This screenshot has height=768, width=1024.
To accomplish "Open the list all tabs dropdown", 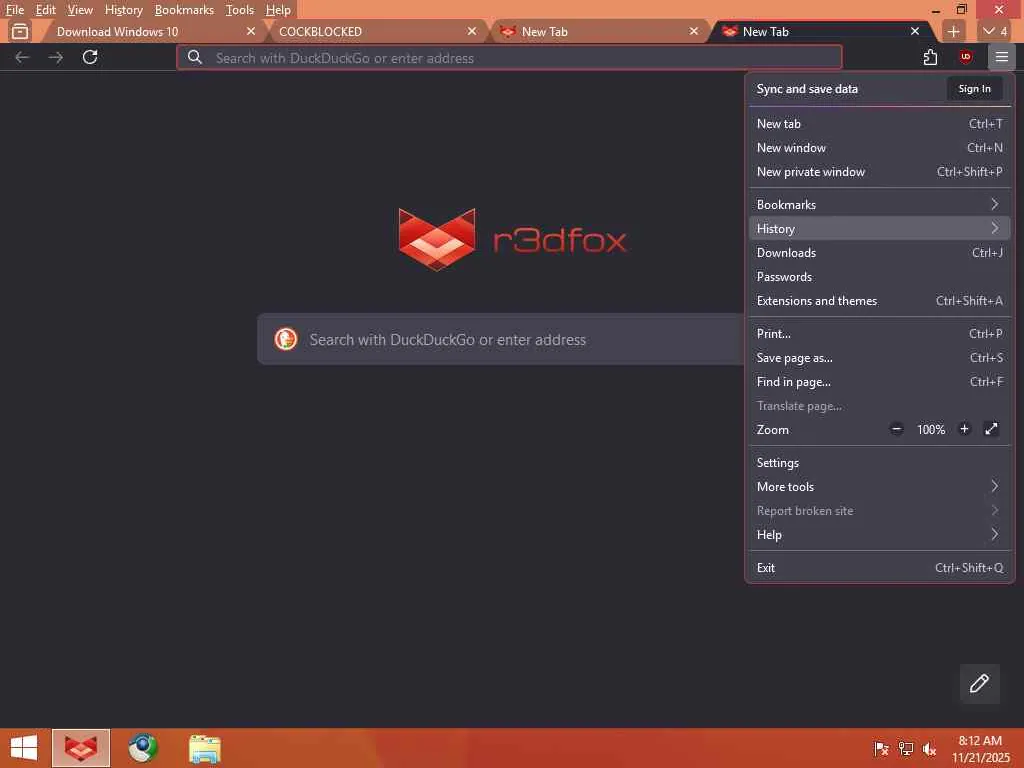I will [995, 31].
